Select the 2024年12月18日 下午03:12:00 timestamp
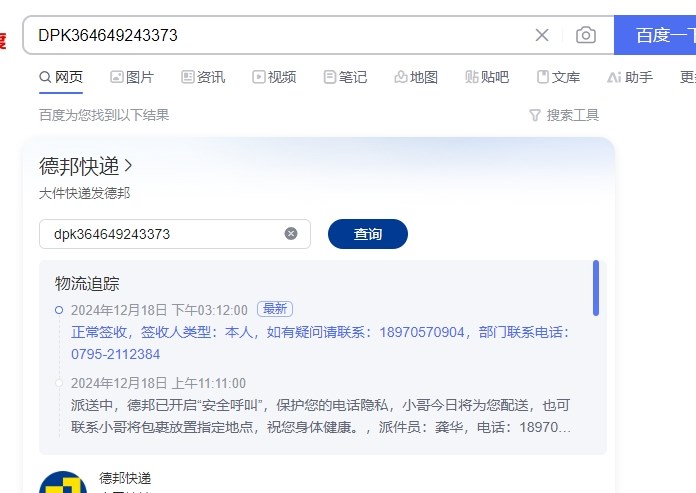Image resolution: width=696 pixels, height=493 pixels. 159,310
